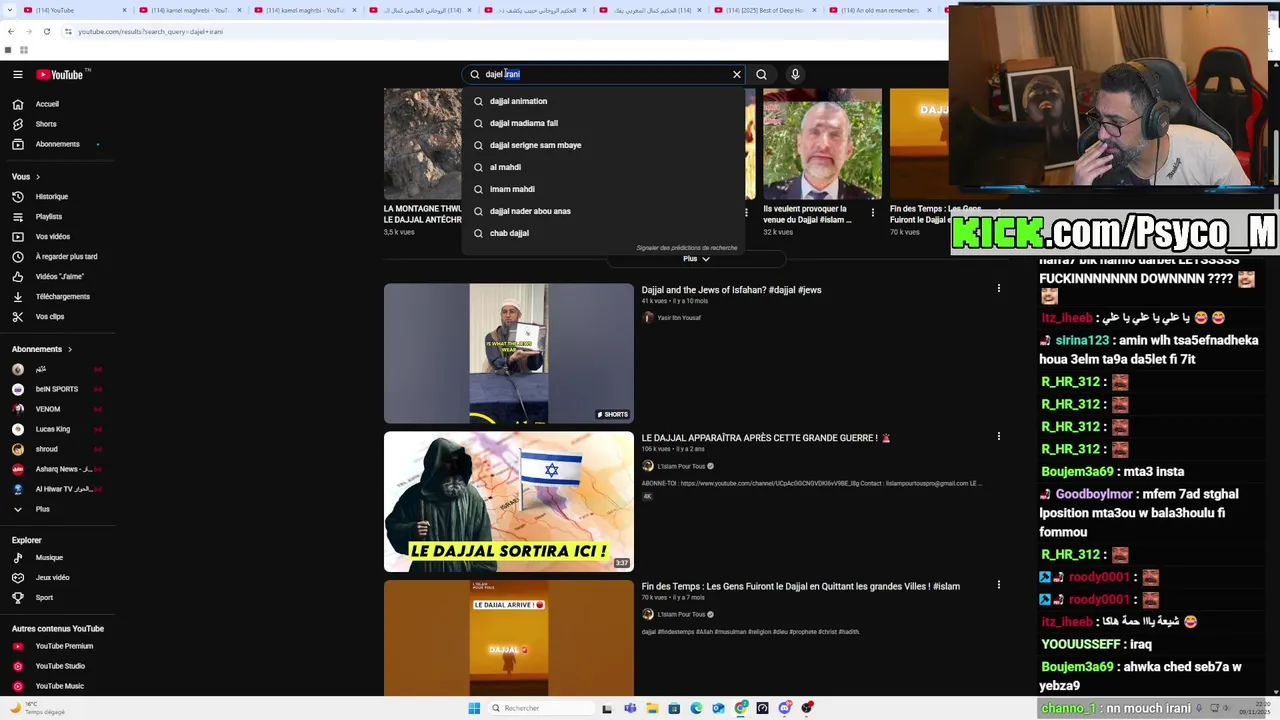Go back with browser back arrow
This screenshot has height=720, width=1280.
[11, 31]
